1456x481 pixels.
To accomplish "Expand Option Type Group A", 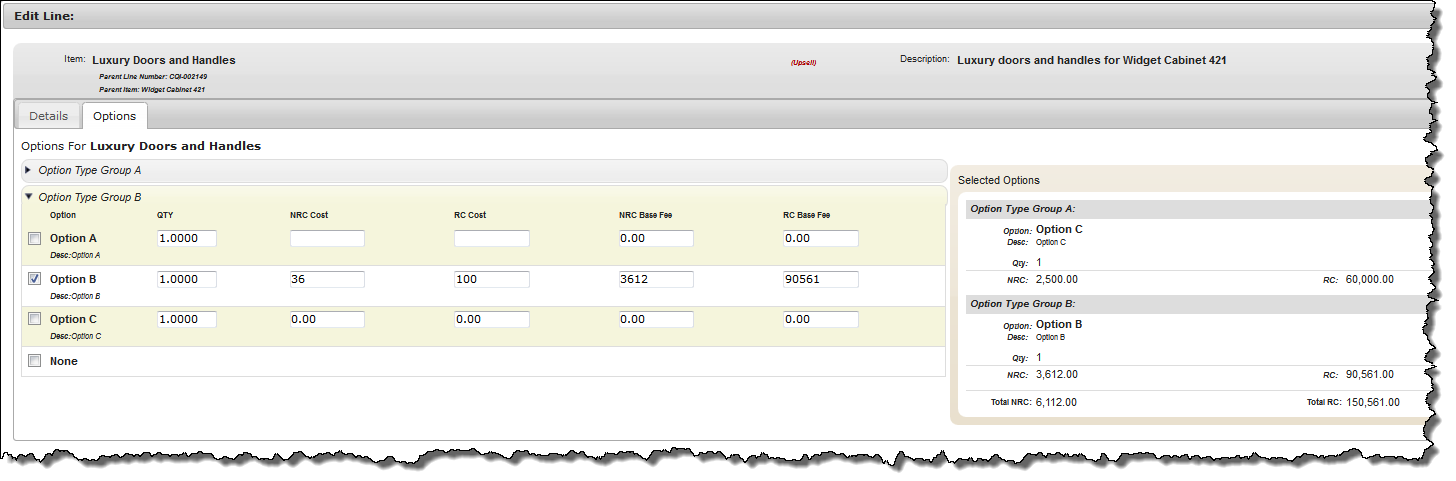I will (x=28, y=171).
